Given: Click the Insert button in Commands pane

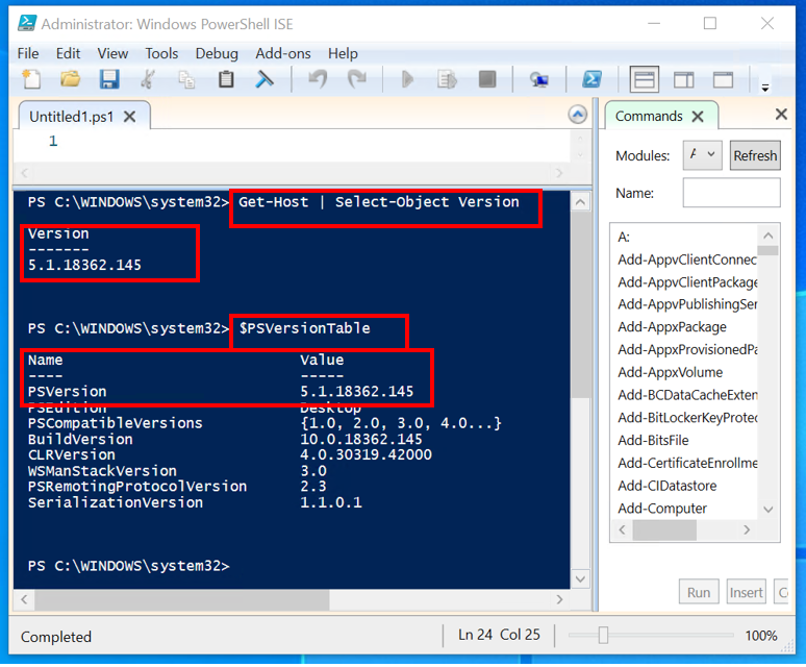Looking at the screenshot, I should (x=746, y=592).
